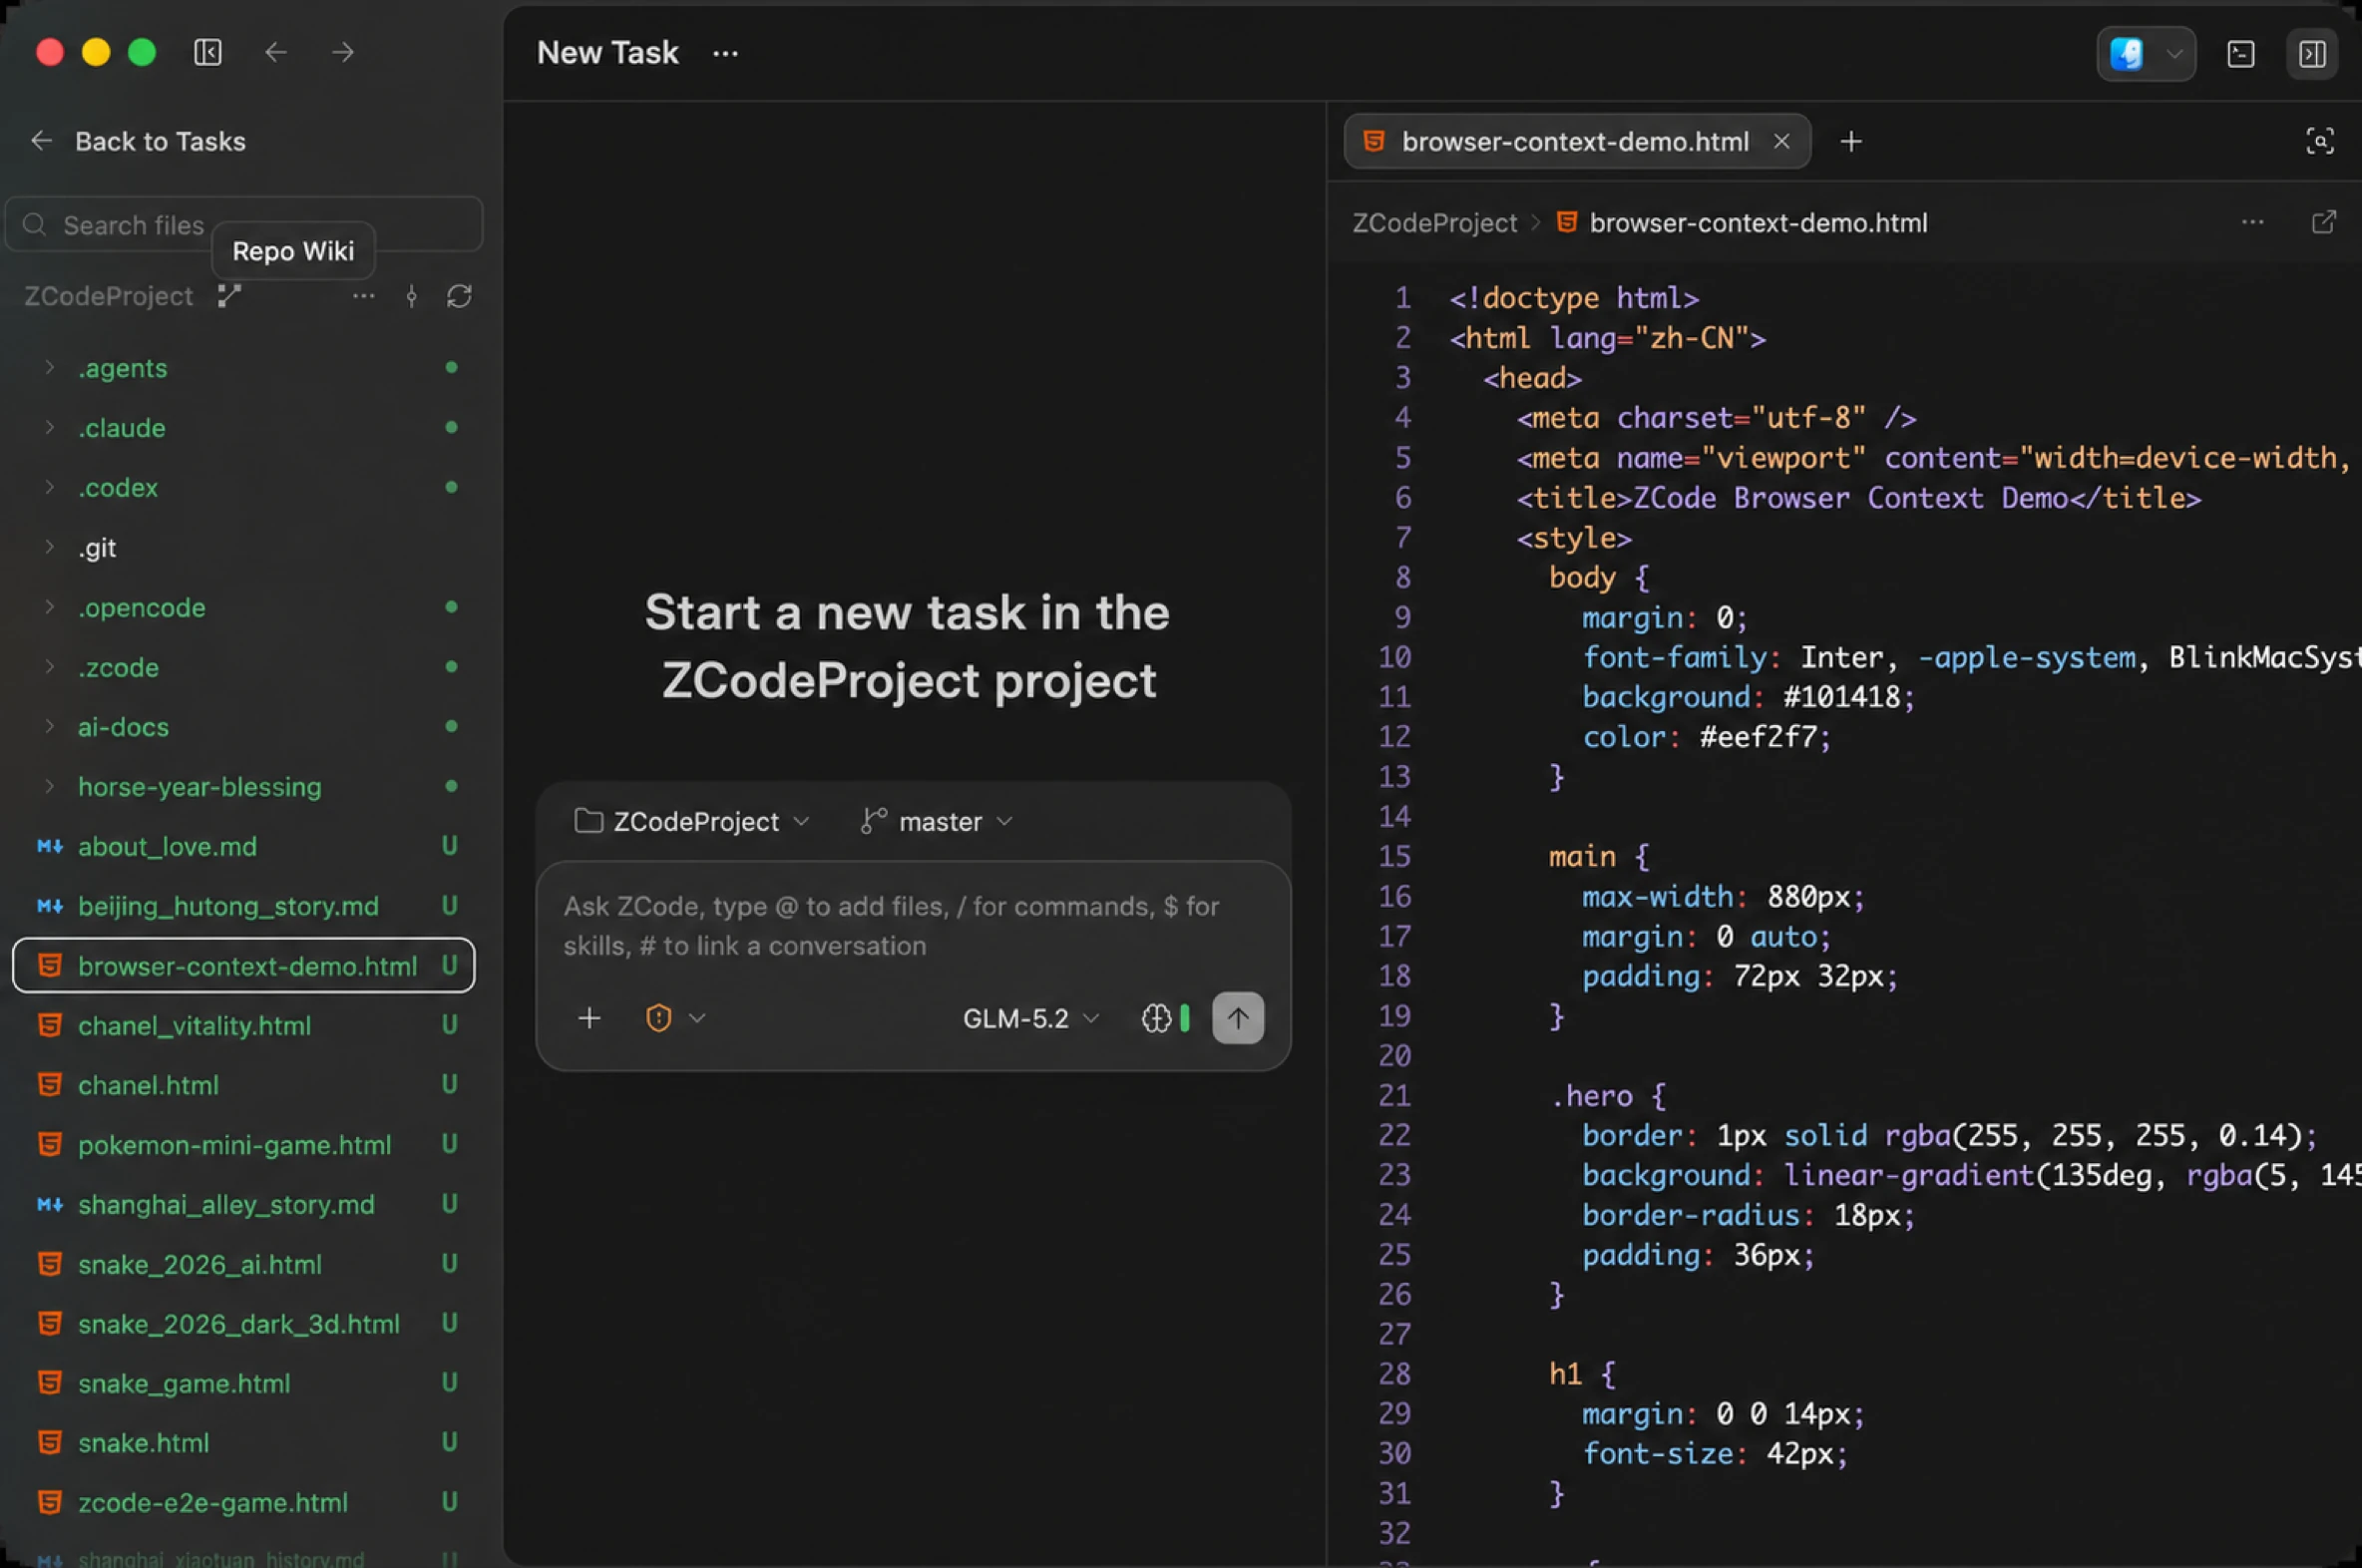Expand the .codex folder

point(243,488)
